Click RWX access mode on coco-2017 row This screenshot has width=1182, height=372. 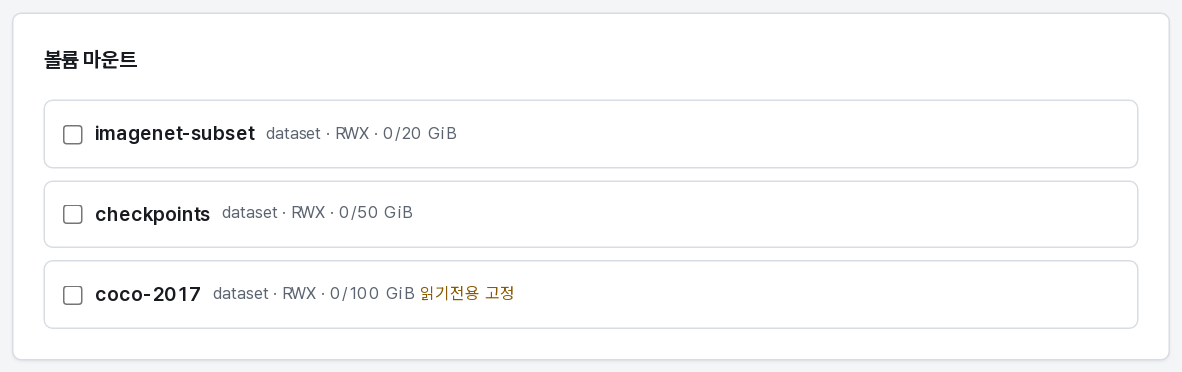[299, 294]
